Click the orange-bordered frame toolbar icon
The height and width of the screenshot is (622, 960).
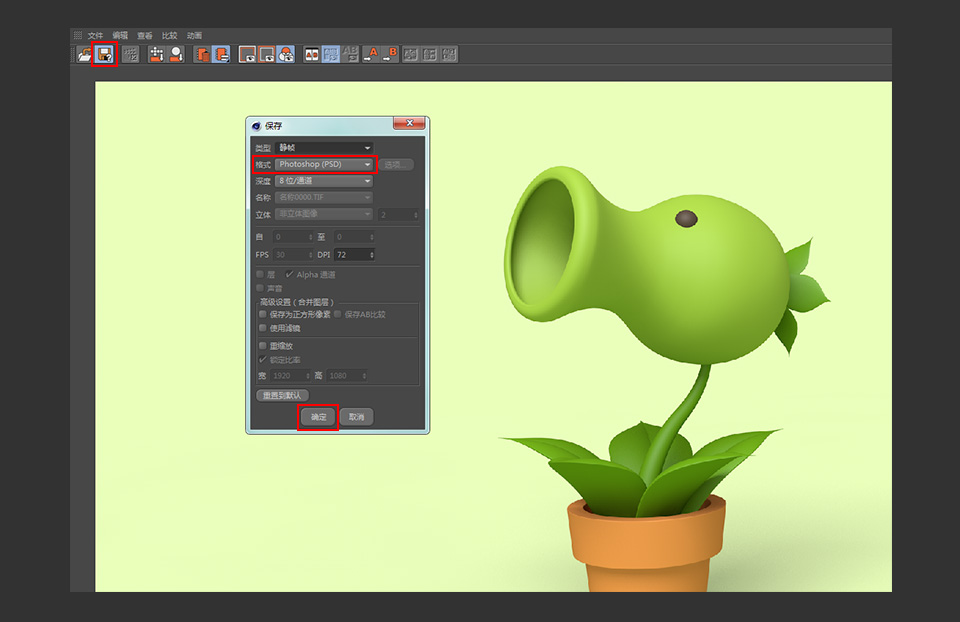click(267, 54)
